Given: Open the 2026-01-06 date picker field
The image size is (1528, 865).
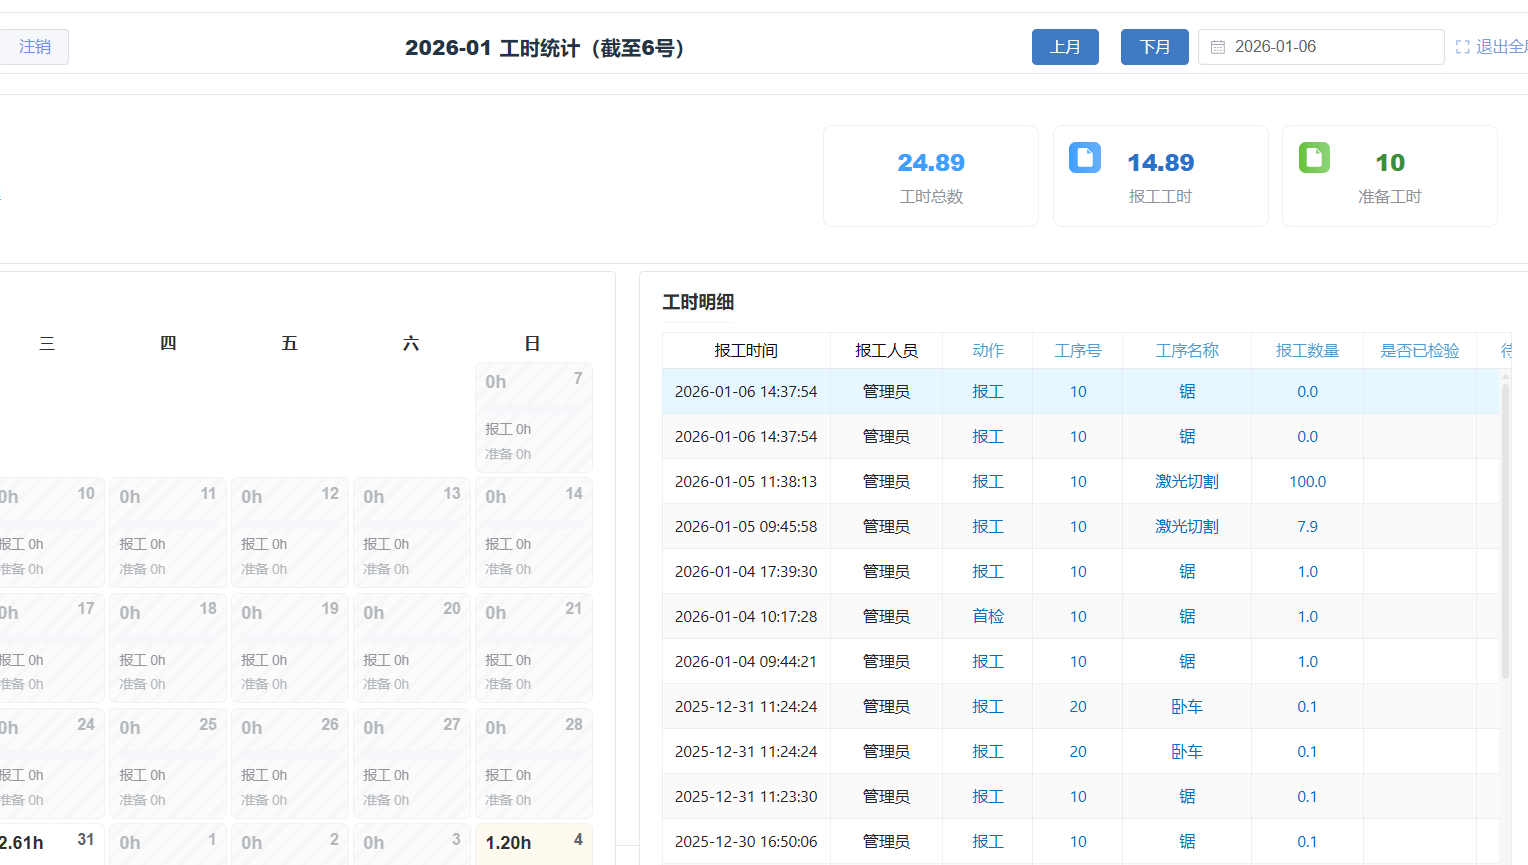Looking at the screenshot, I should pyautogui.click(x=1320, y=47).
